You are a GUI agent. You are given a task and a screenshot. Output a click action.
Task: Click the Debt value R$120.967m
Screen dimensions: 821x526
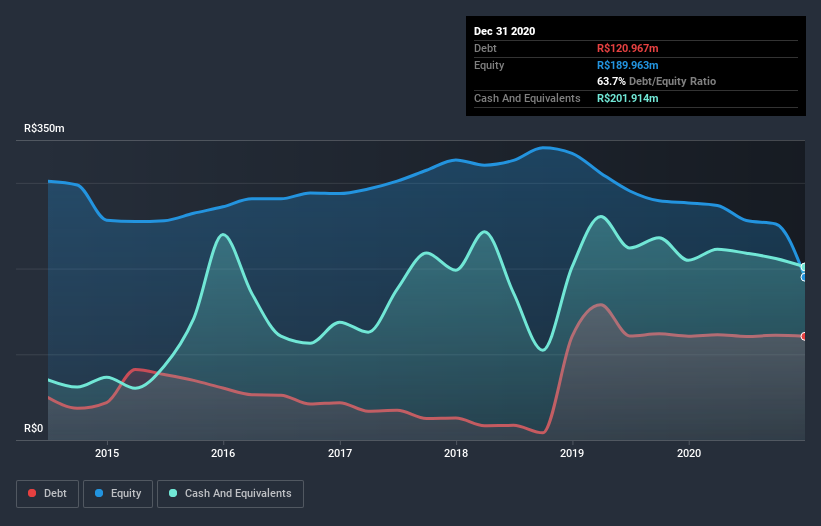tap(628, 48)
